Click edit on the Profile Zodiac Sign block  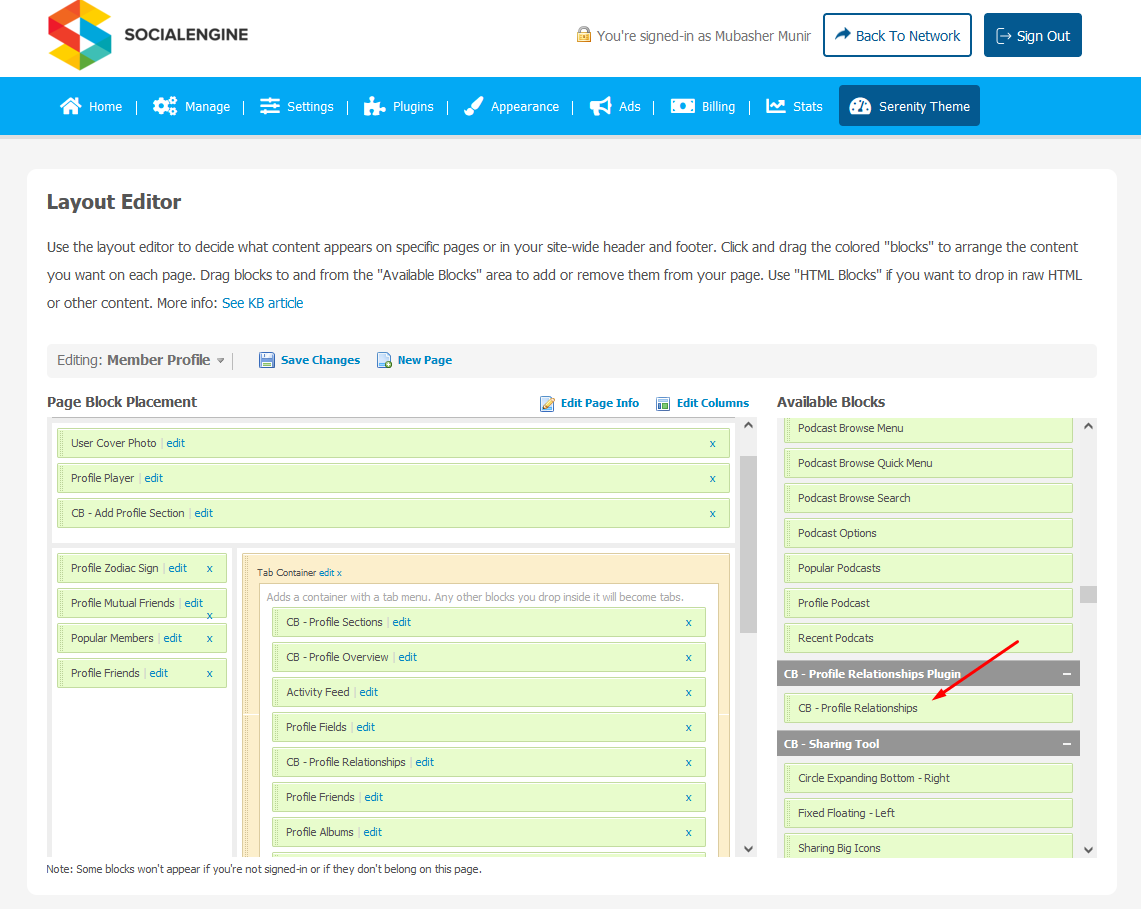[x=178, y=568]
